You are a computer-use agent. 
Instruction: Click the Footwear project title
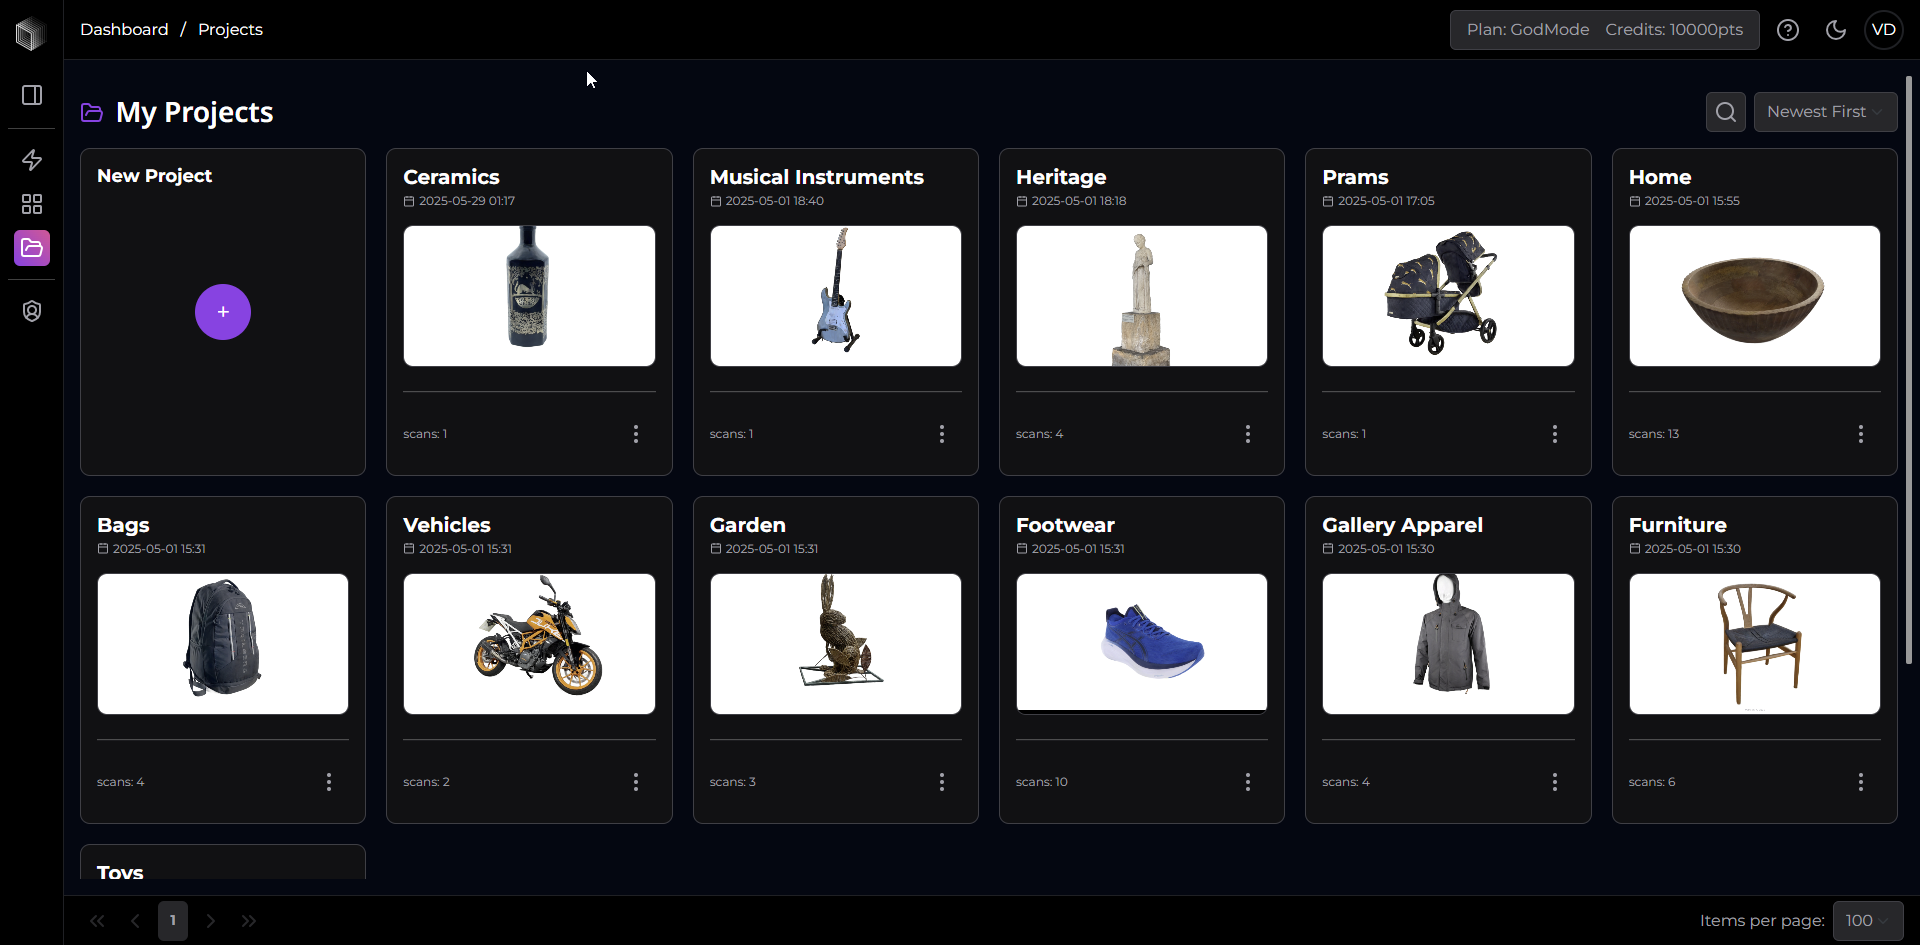coord(1065,525)
